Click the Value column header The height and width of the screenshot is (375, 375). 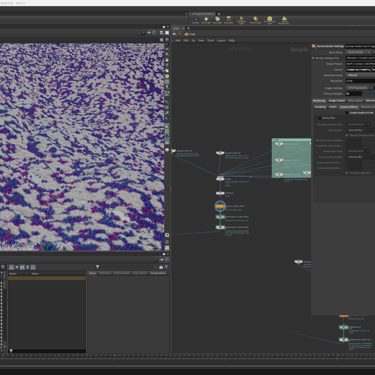tap(35, 274)
